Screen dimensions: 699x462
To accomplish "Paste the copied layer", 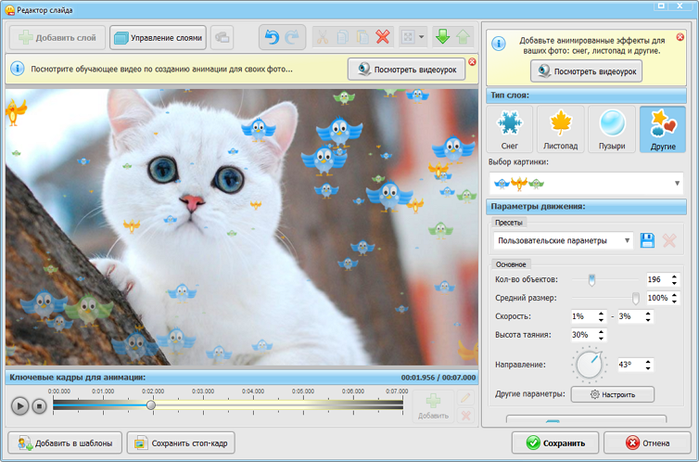I will 362,37.
